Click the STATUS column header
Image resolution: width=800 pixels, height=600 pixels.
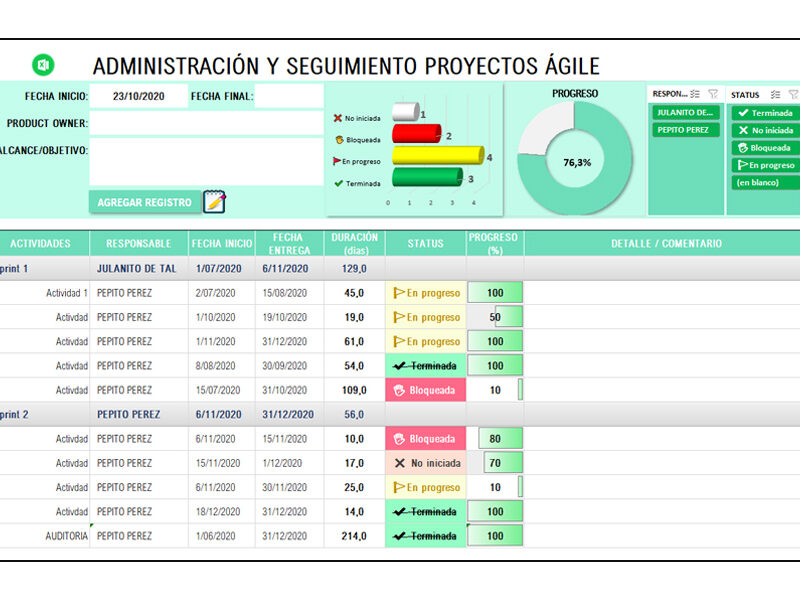pos(426,243)
